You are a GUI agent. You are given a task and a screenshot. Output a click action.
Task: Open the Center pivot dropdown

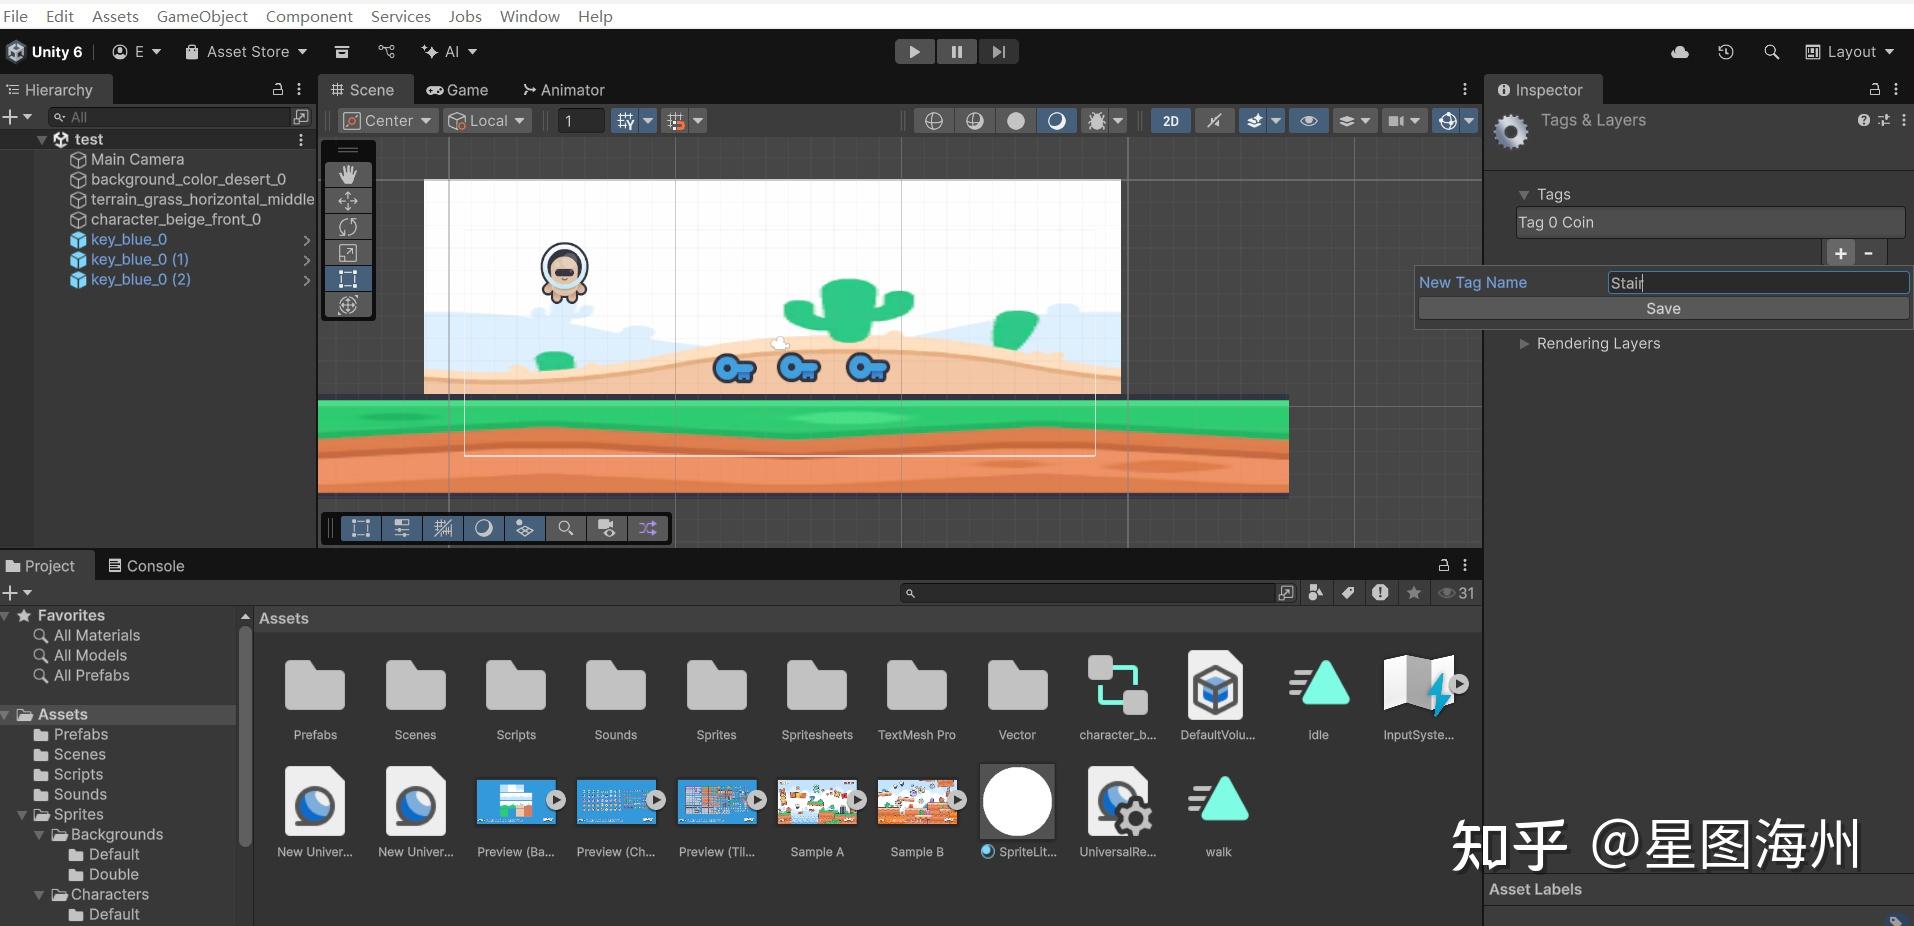click(x=388, y=121)
